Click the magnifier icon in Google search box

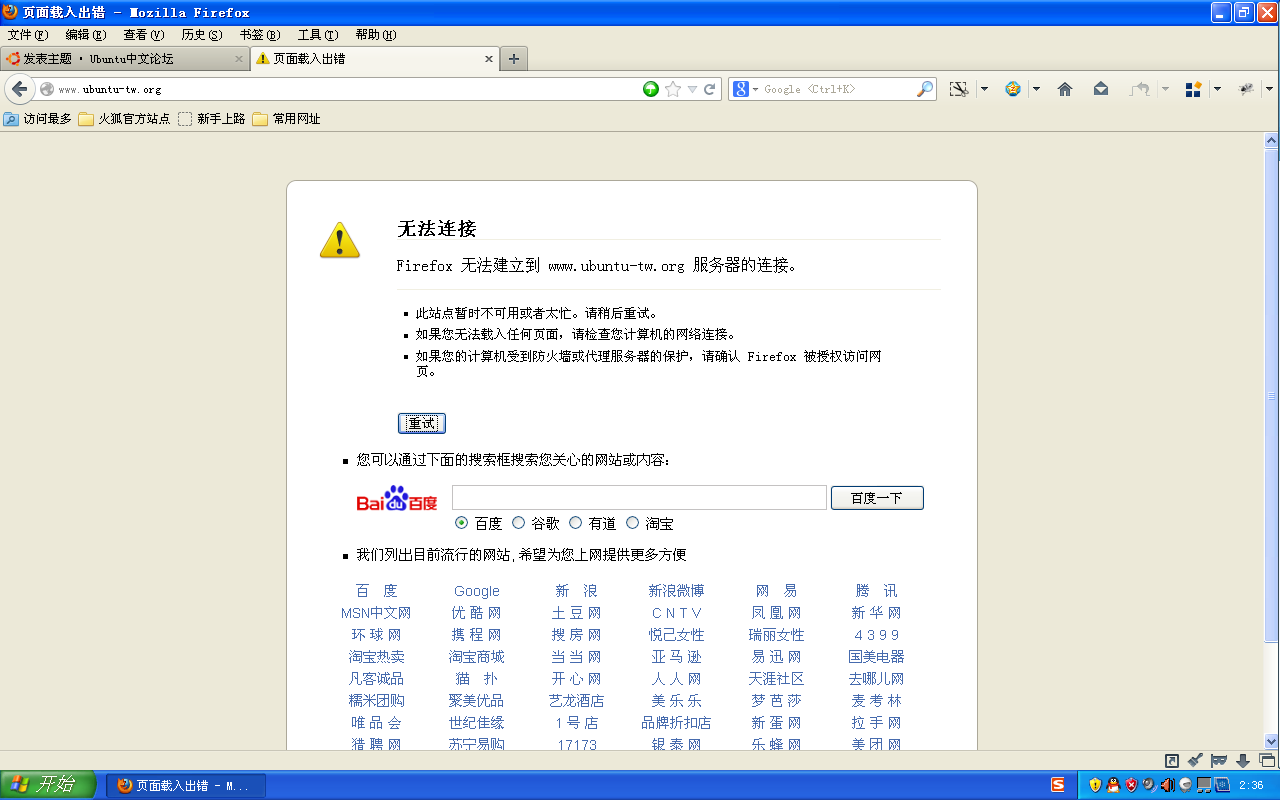(x=925, y=89)
